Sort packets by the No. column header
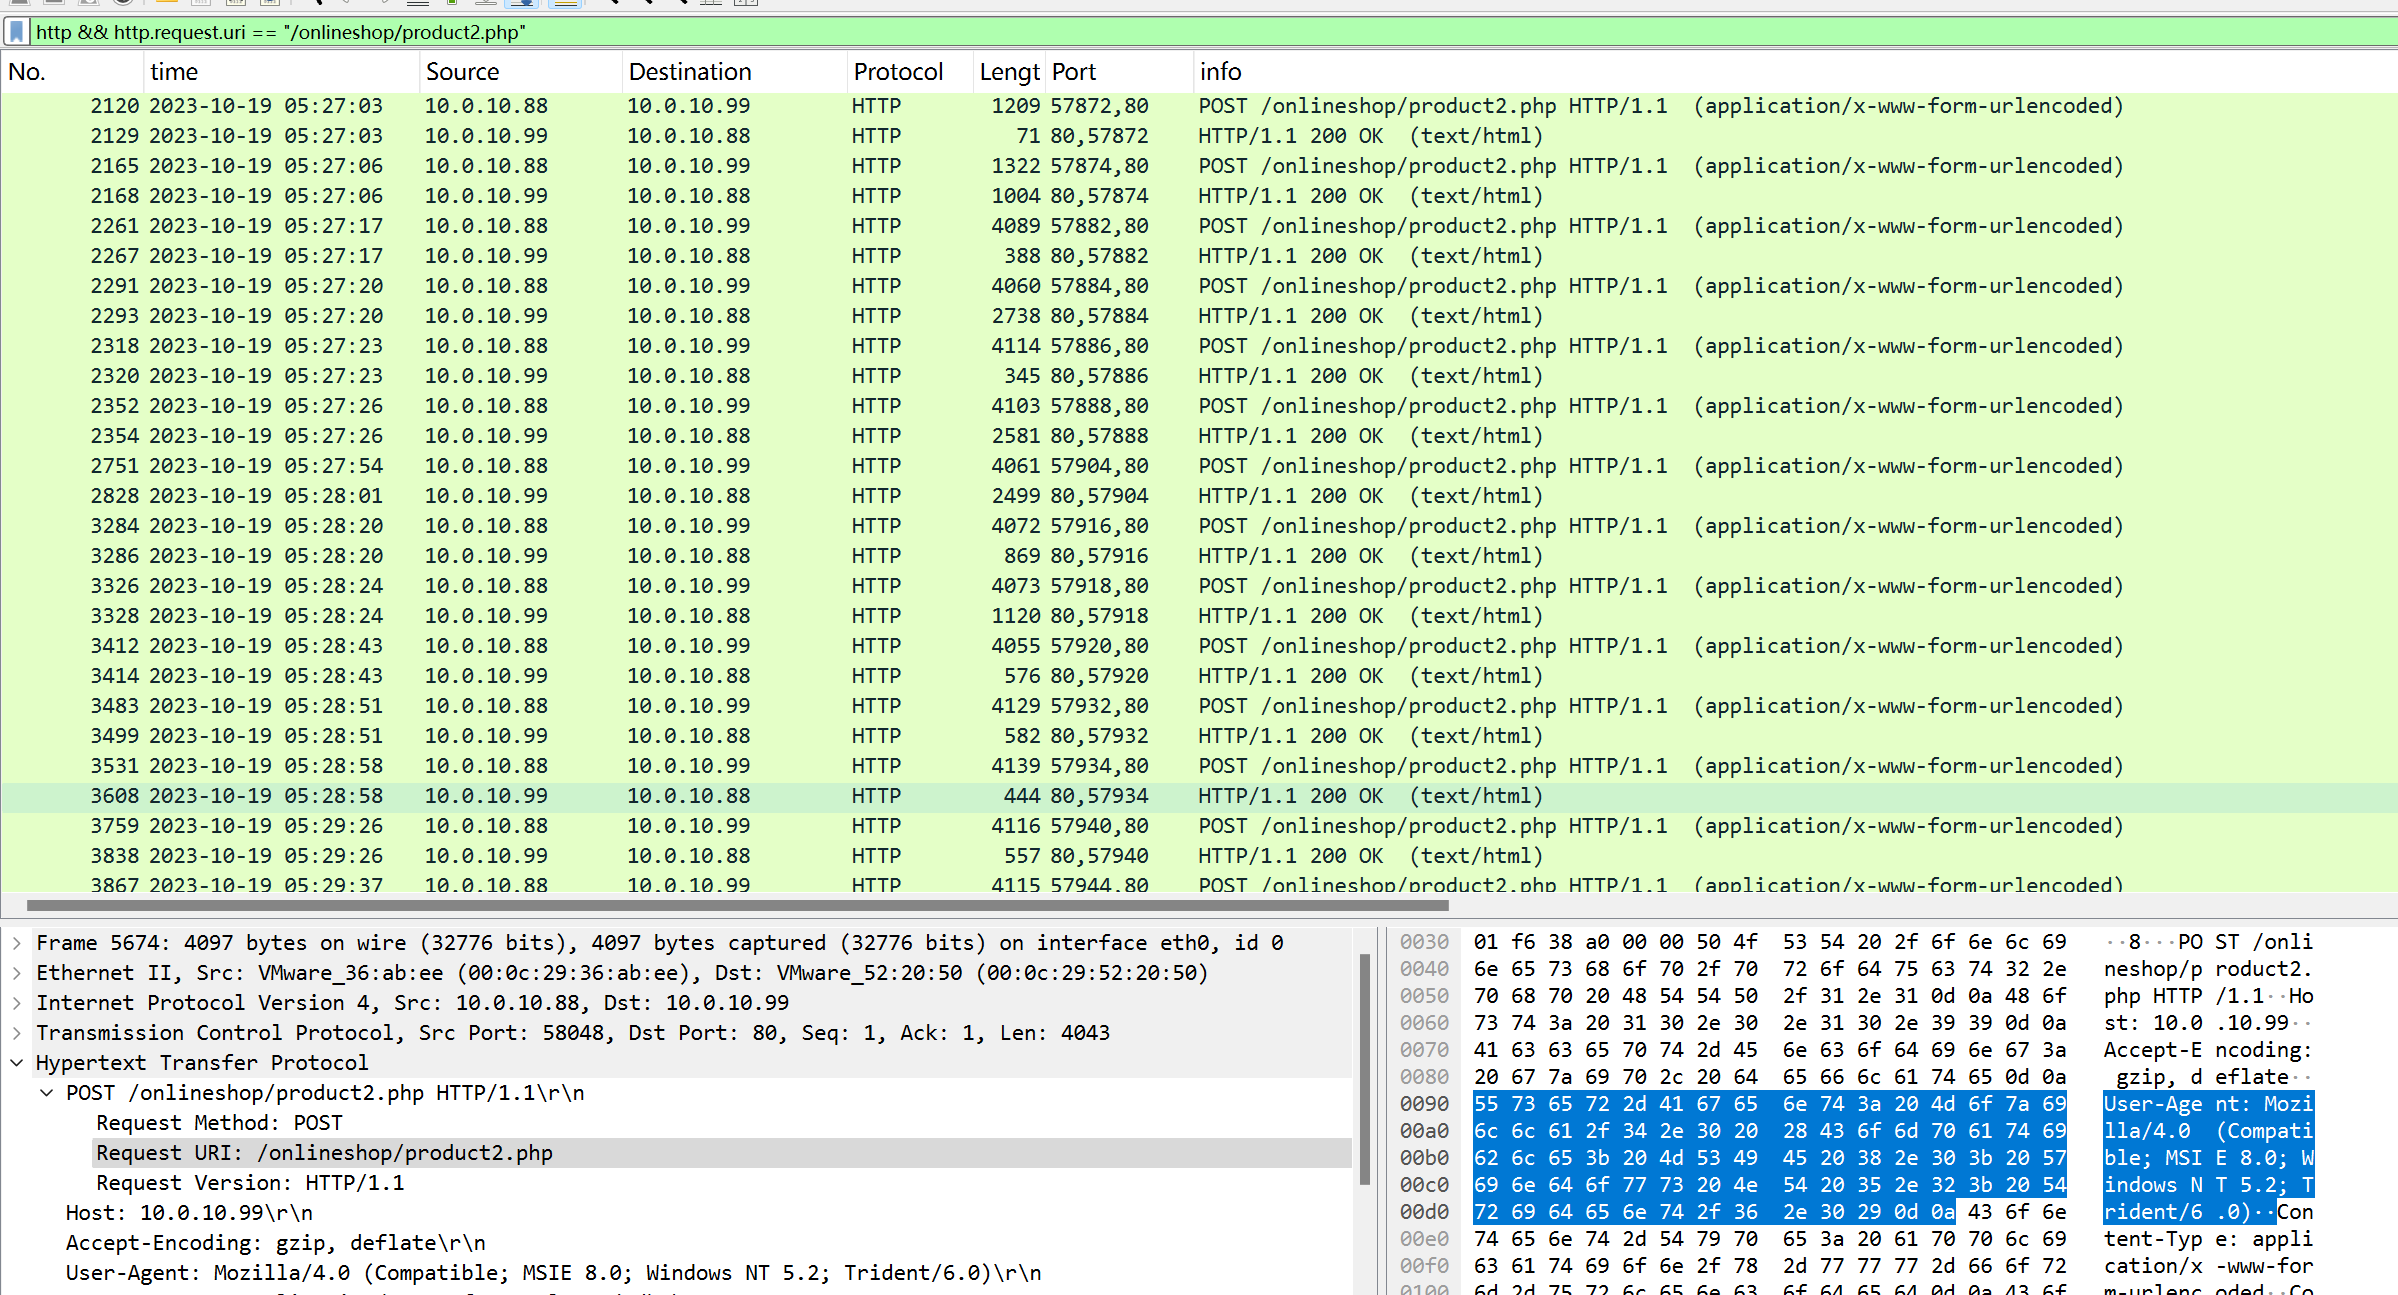 pos(72,72)
